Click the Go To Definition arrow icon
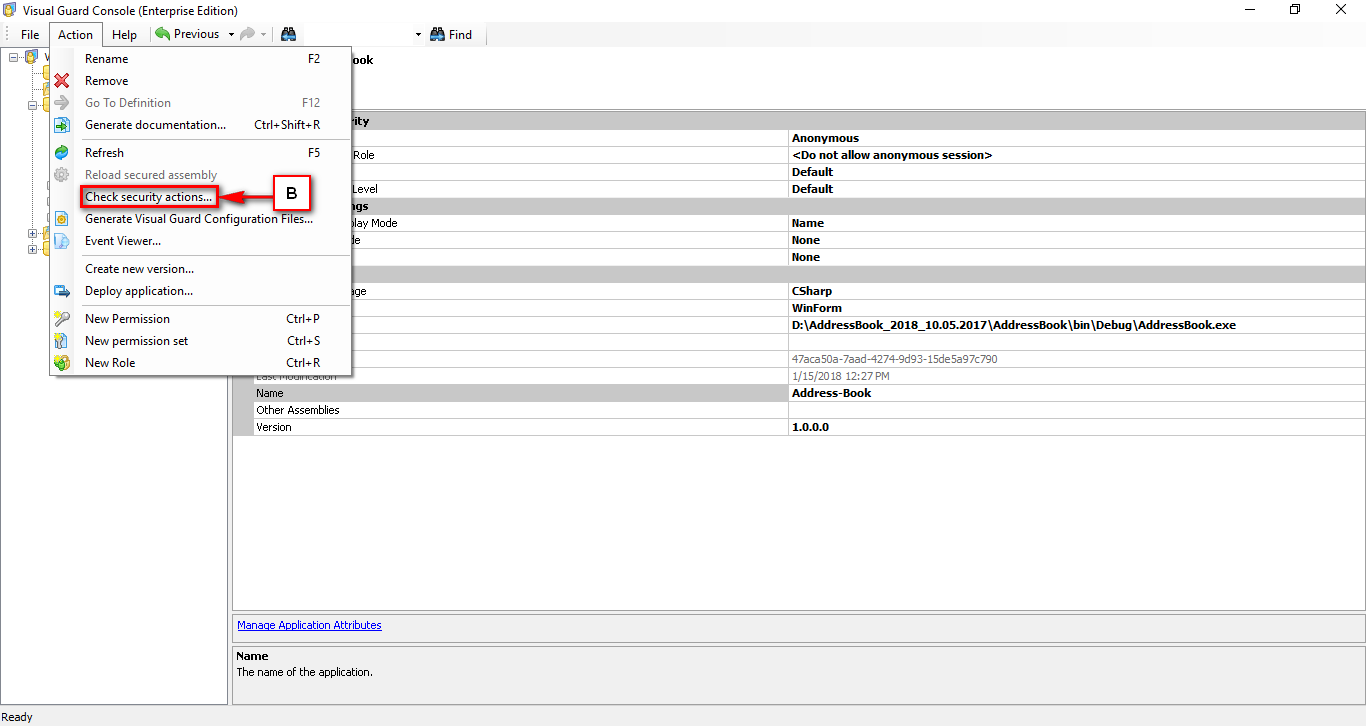Image resolution: width=1366 pixels, height=726 pixels. click(62, 103)
